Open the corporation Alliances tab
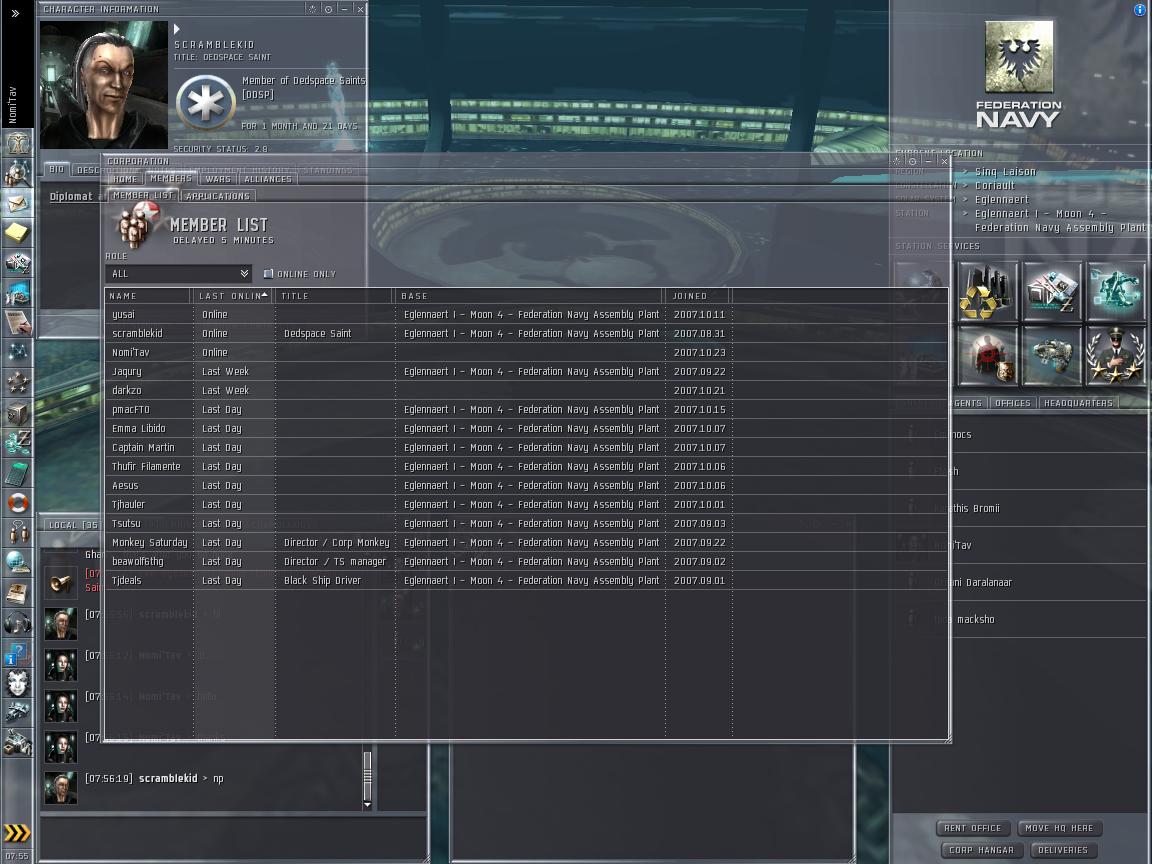This screenshot has height=864, width=1152. (x=268, y=179)
